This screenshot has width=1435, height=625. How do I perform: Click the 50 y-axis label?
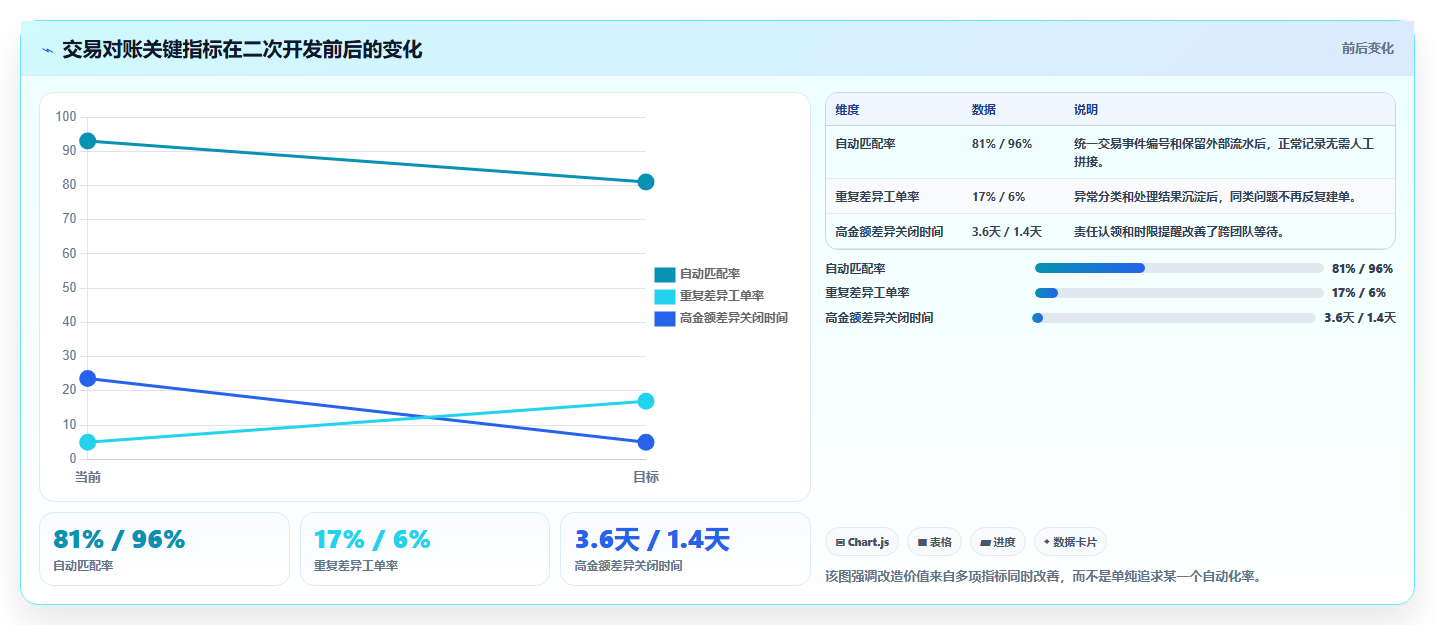point(69,288)
